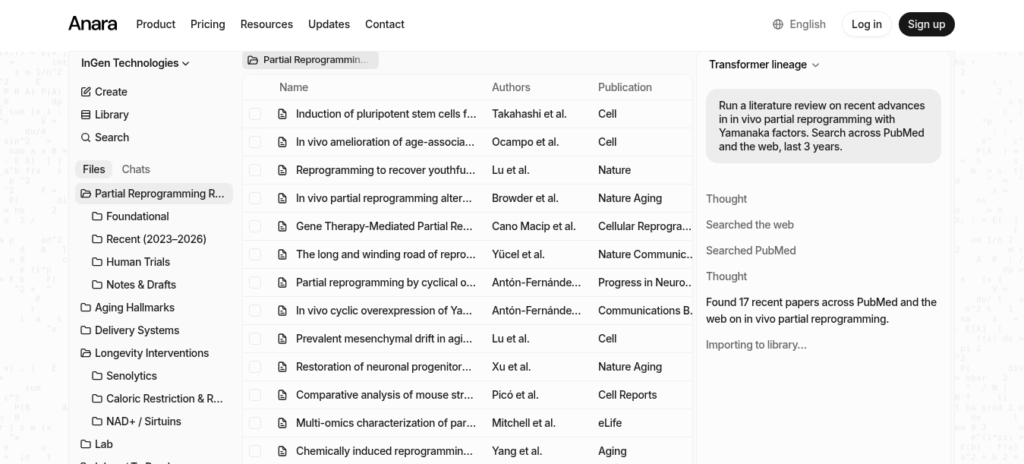The width and height of the screenshot is (1024, 464).
Task: Click the Sign up button
Action: point(926,24)
